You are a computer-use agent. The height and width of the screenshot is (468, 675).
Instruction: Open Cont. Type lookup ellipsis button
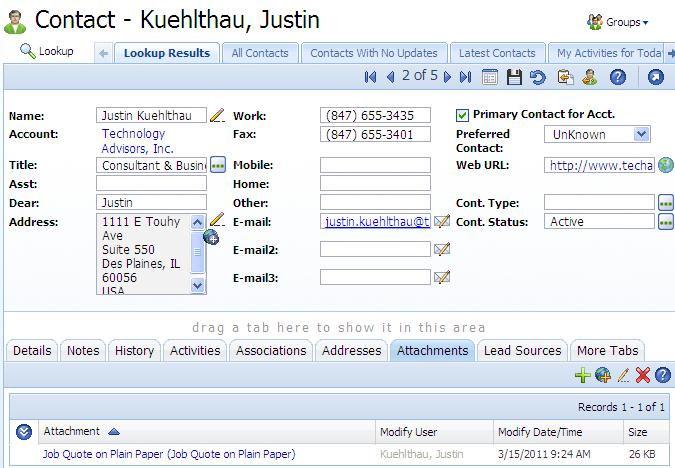(666, 203)
